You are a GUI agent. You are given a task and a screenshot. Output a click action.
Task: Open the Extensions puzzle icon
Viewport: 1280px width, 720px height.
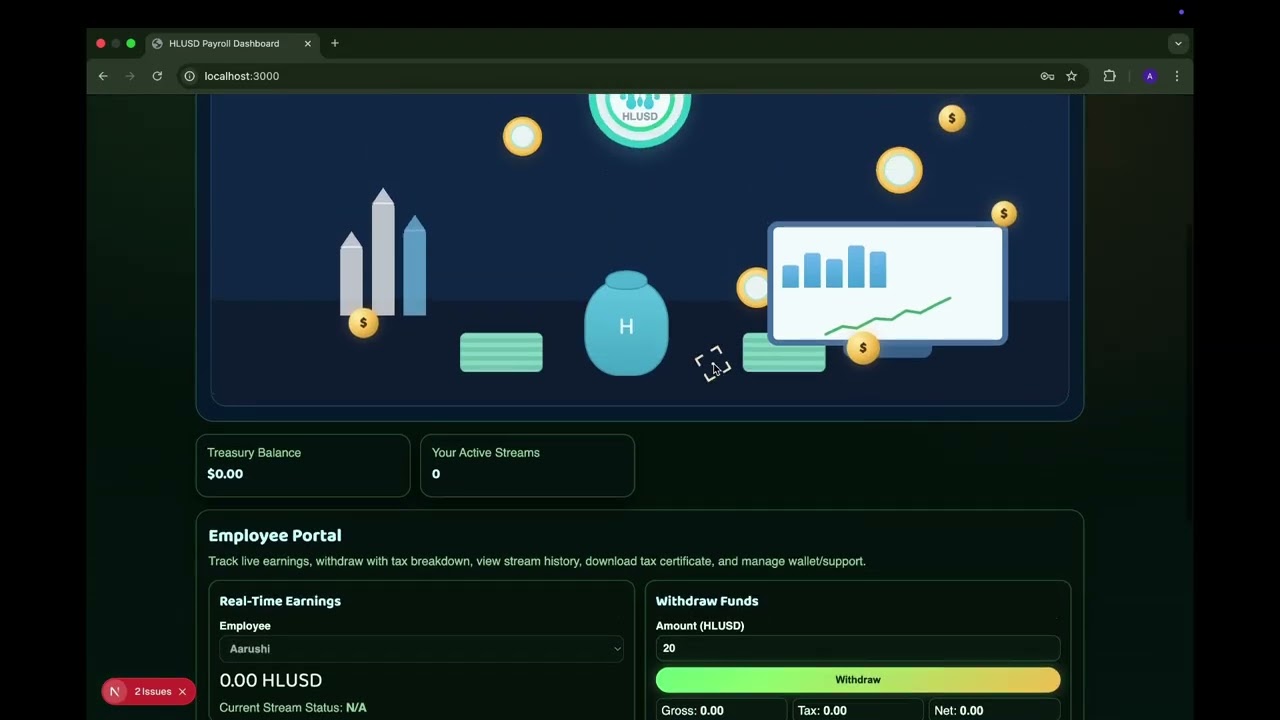click(x=1109, y=76)
